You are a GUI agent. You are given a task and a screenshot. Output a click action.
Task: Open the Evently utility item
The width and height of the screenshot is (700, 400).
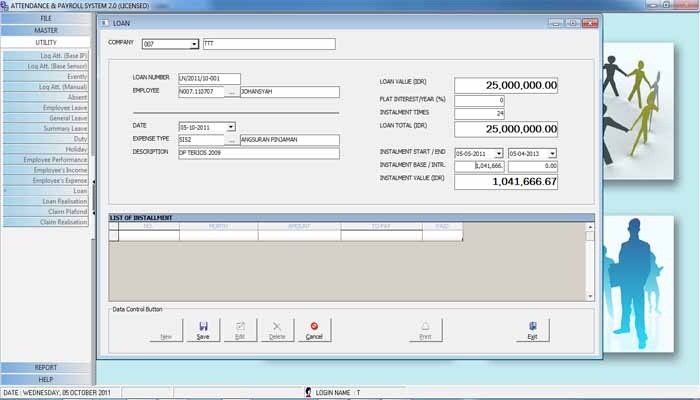tap(46, 76)
